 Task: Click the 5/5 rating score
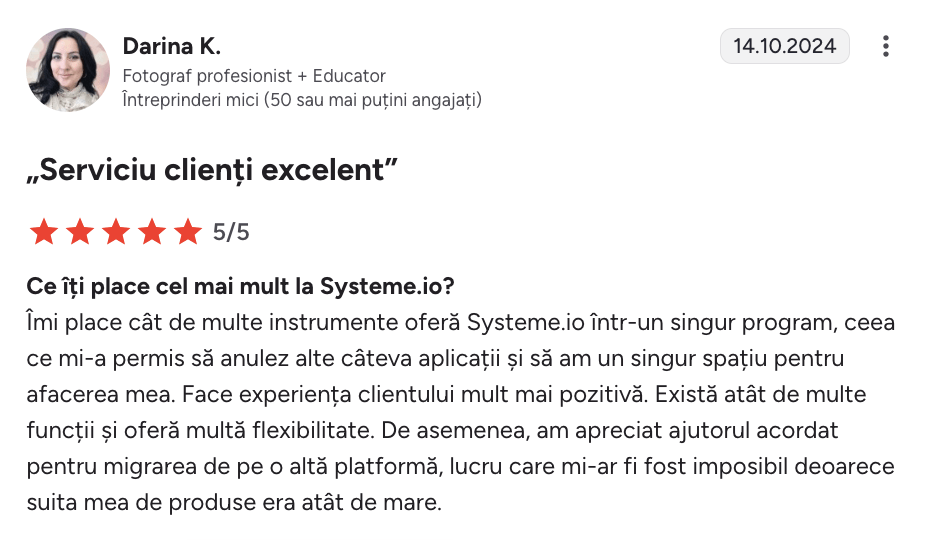pyautogui.click(x=231, y=233)
